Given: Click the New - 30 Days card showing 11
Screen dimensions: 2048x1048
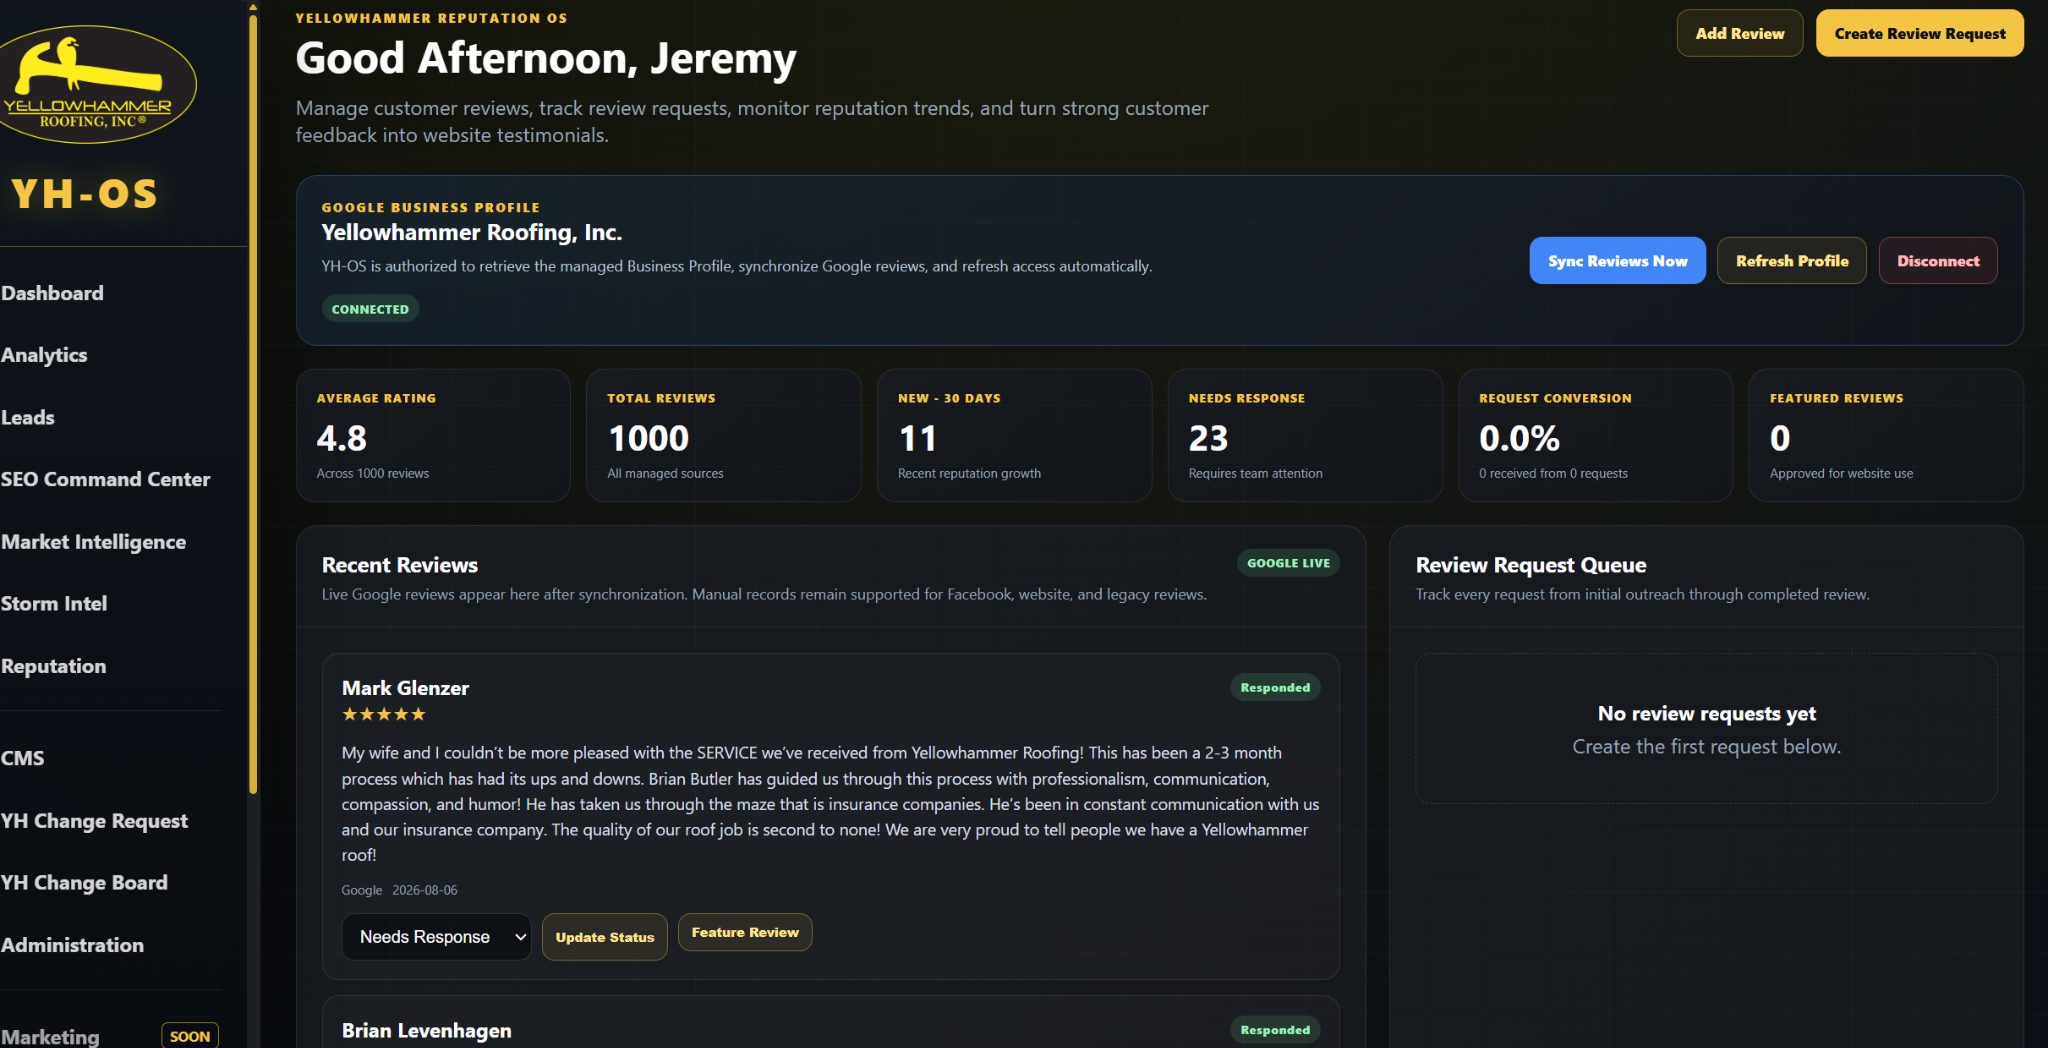Looking at the screenshot, I should (1015, 435).
